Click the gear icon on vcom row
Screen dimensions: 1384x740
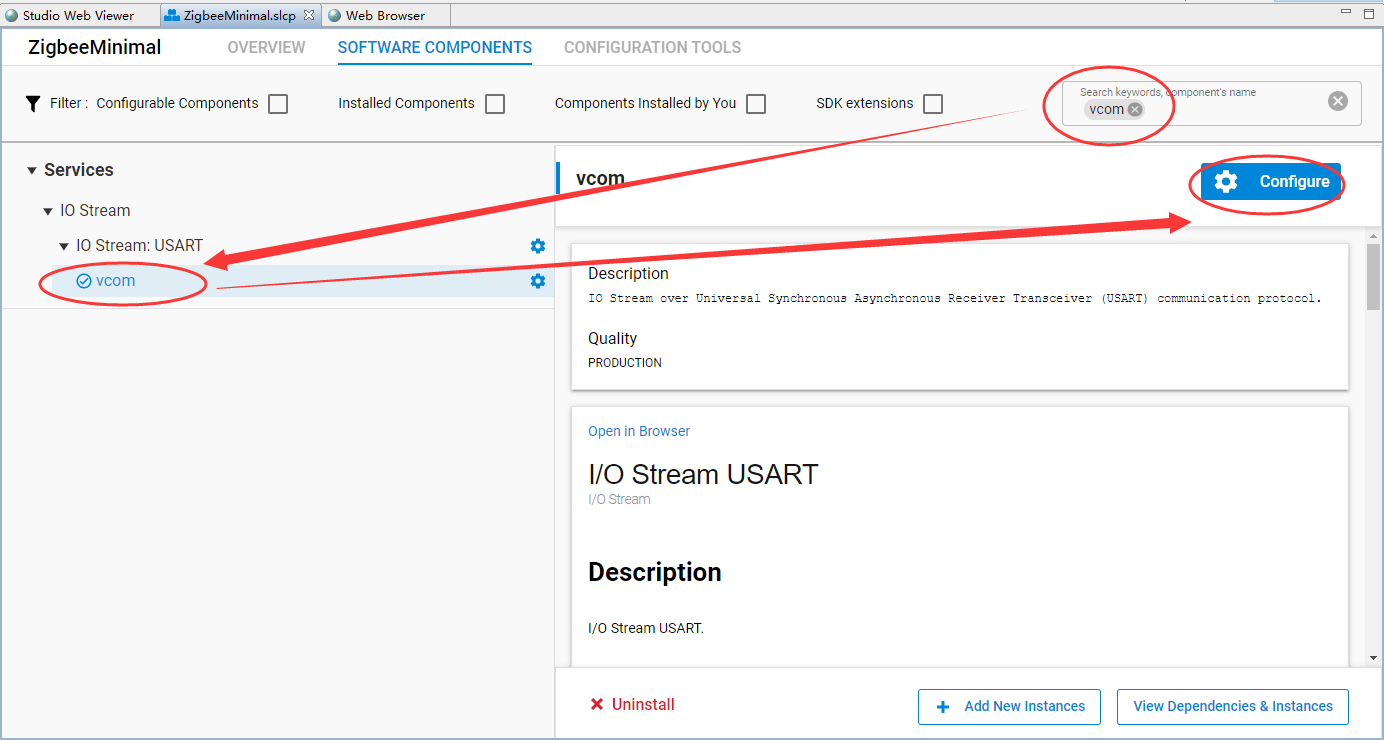click(x=538, y=281)
